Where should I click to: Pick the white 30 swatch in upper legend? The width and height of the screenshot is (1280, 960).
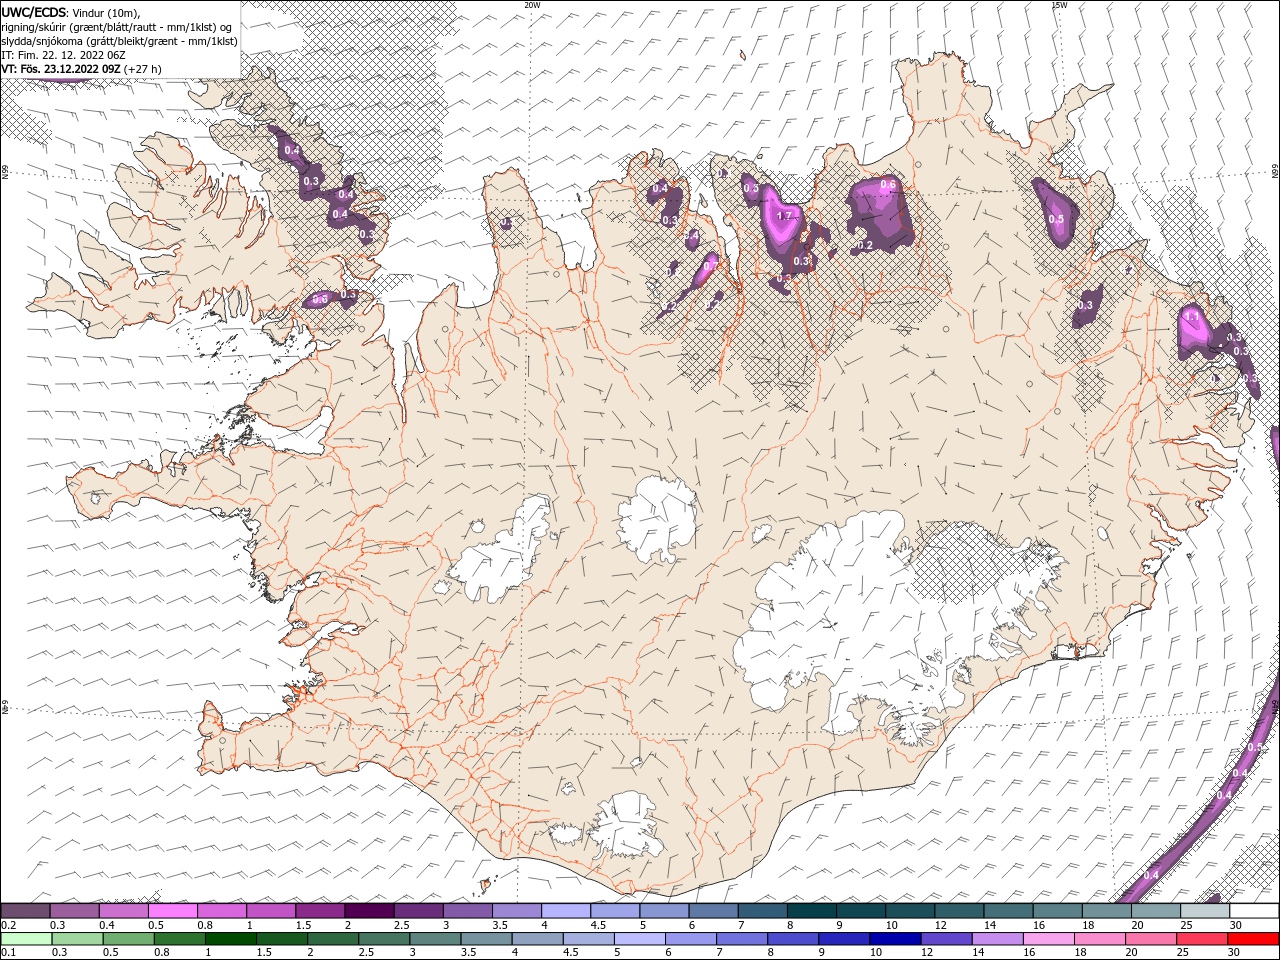1253,911
